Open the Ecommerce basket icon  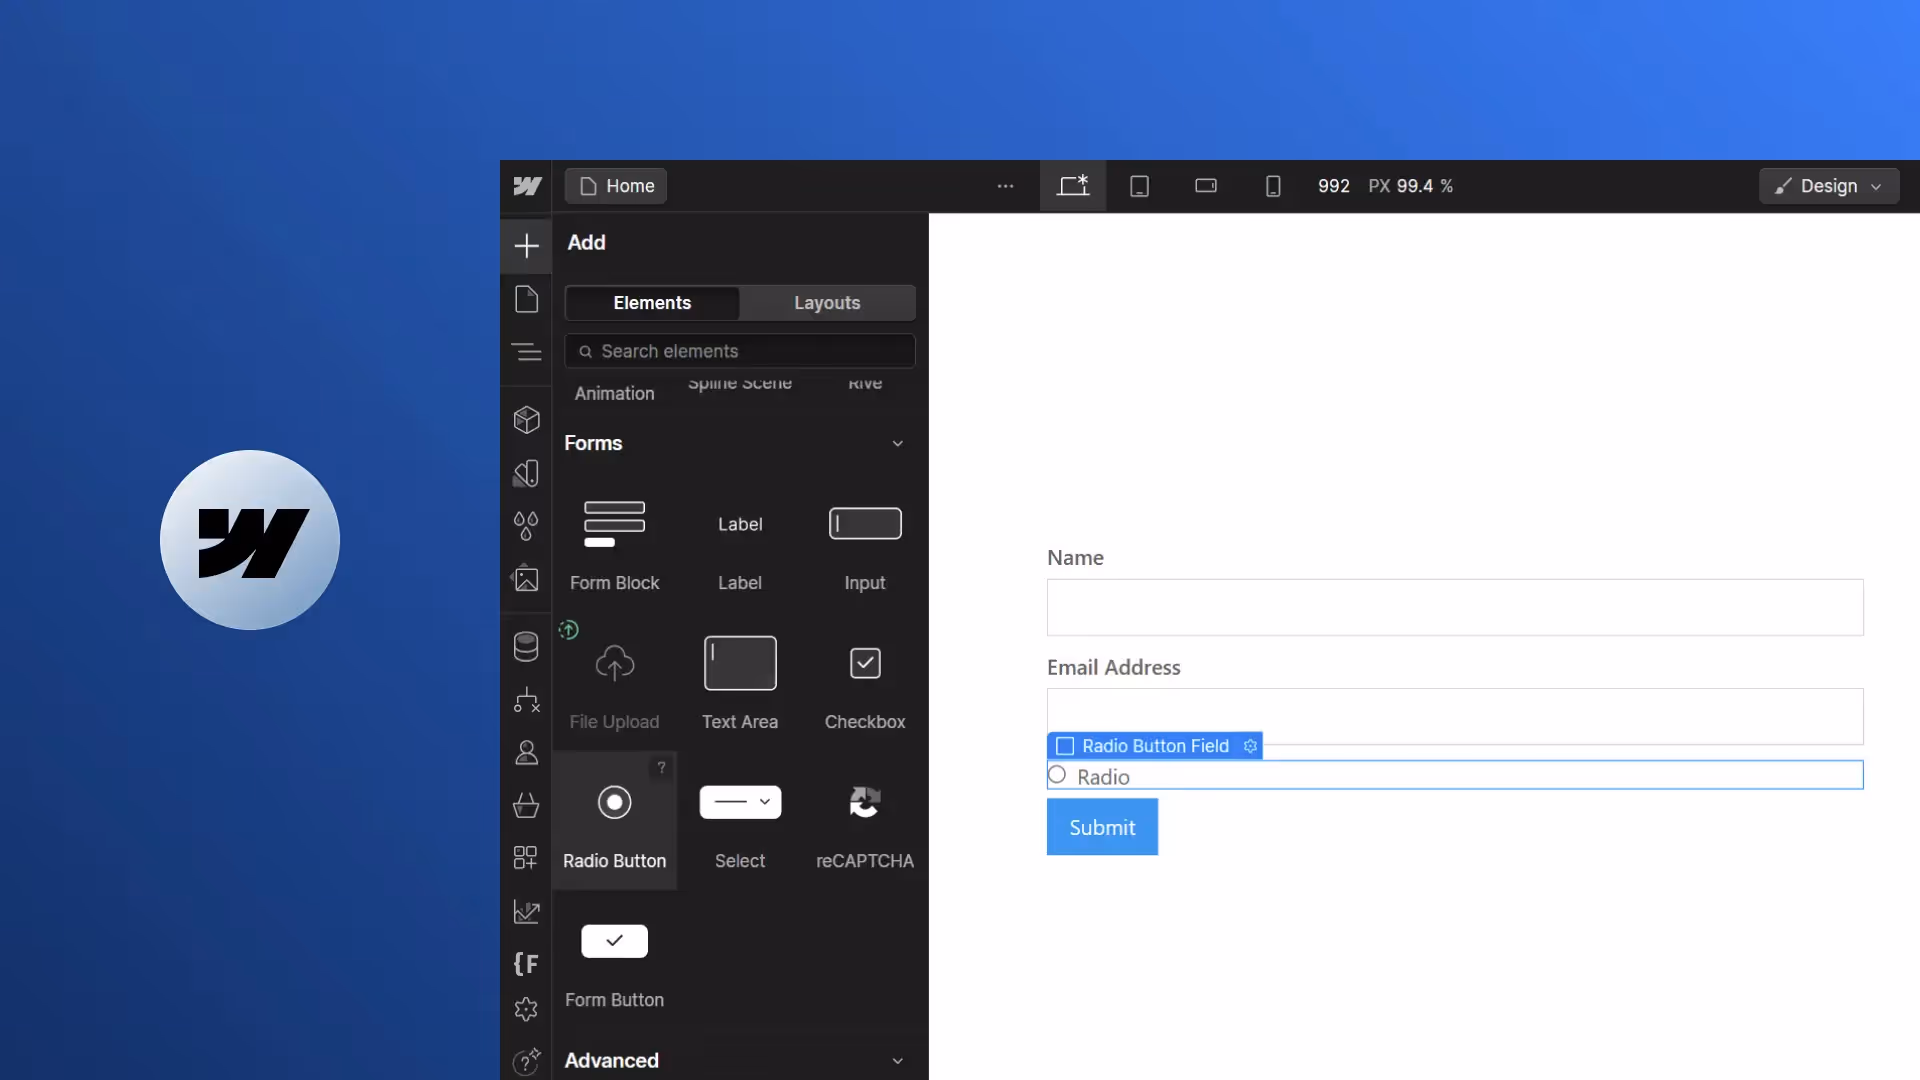click(526, 805)
